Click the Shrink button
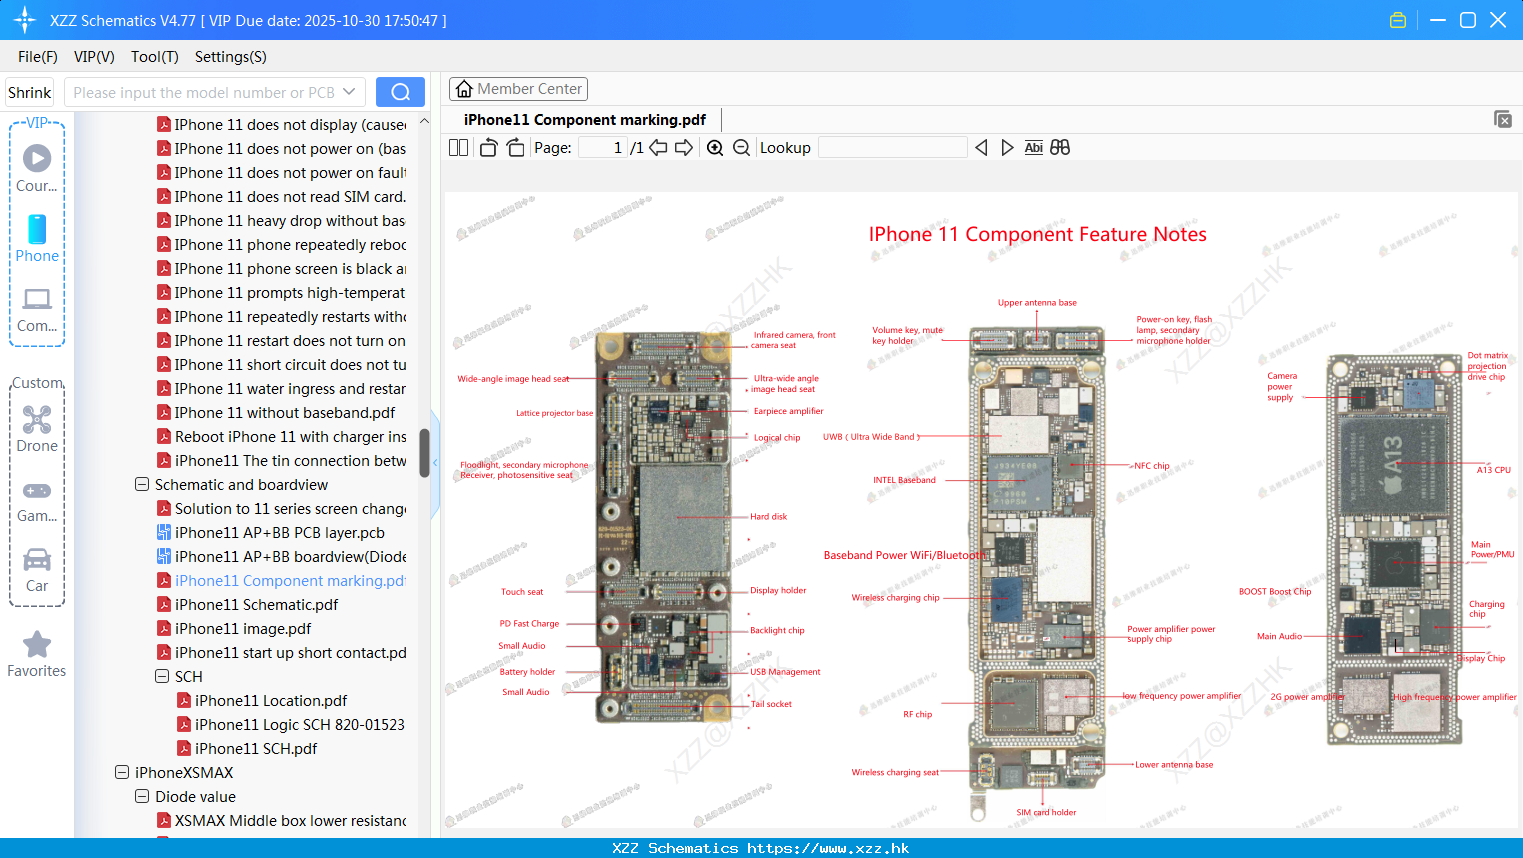This screenshot has width=1523, height=858. [x=30, y=92]
